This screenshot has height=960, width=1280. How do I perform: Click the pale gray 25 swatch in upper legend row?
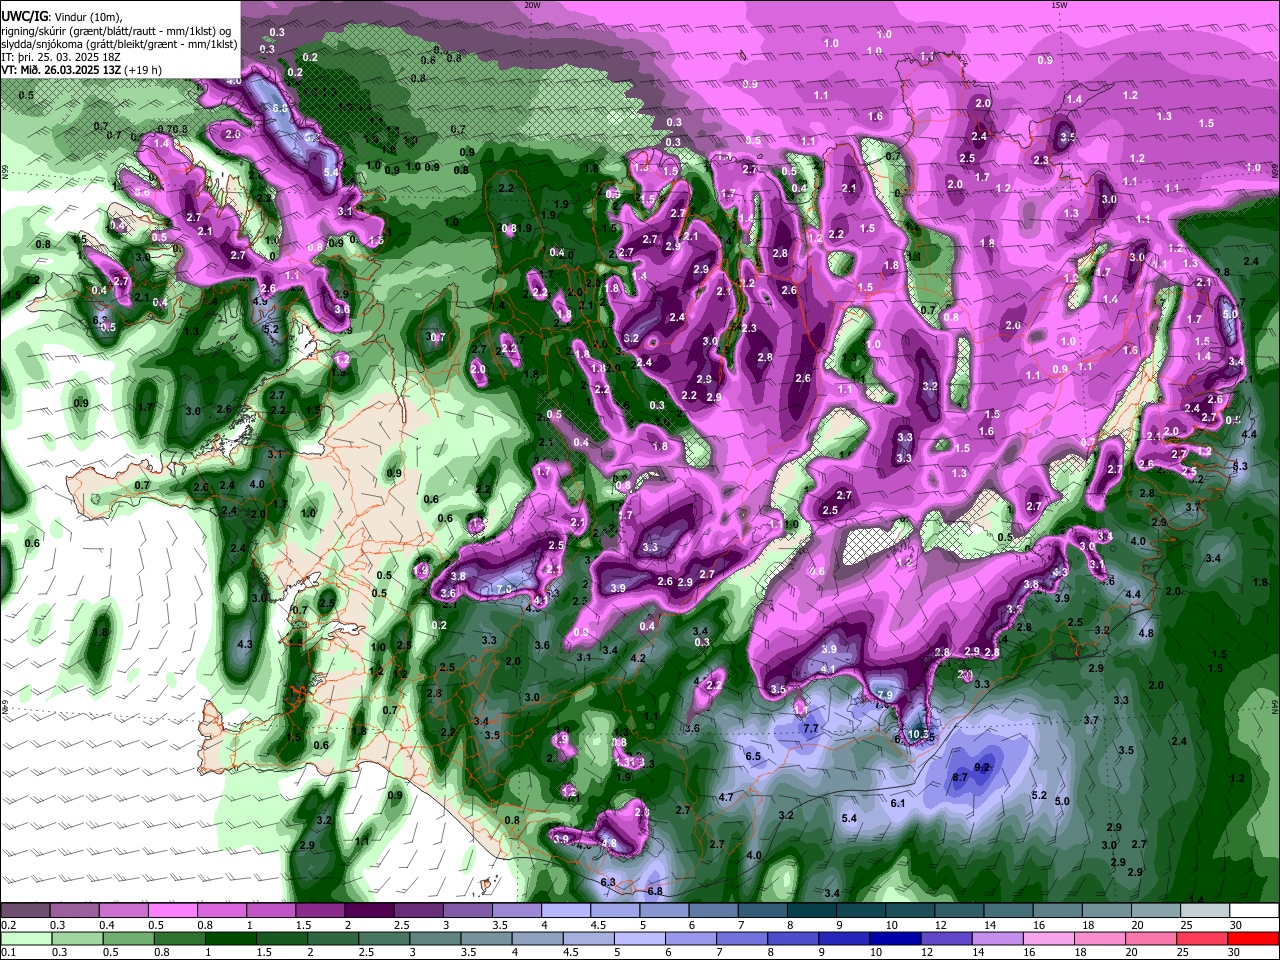pyautogui.click(x=1204, y=911)
